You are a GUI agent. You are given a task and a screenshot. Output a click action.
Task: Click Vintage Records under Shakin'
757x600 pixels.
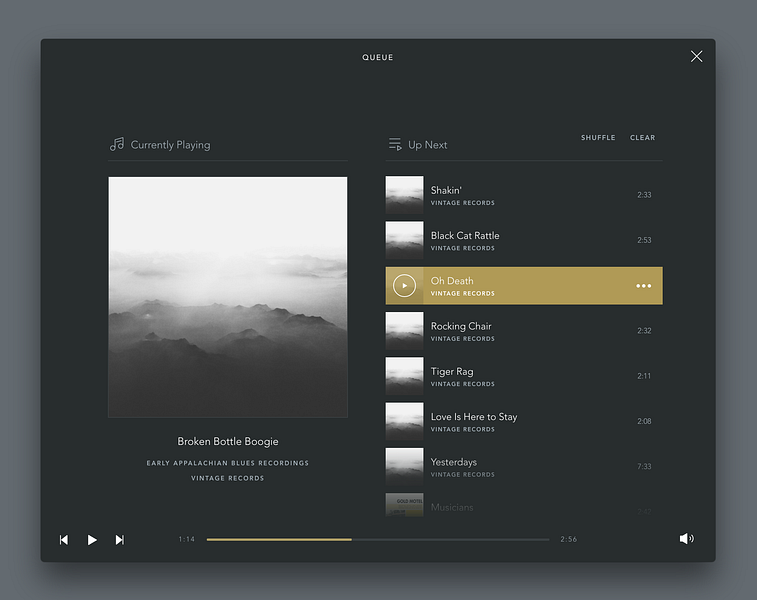463,203
